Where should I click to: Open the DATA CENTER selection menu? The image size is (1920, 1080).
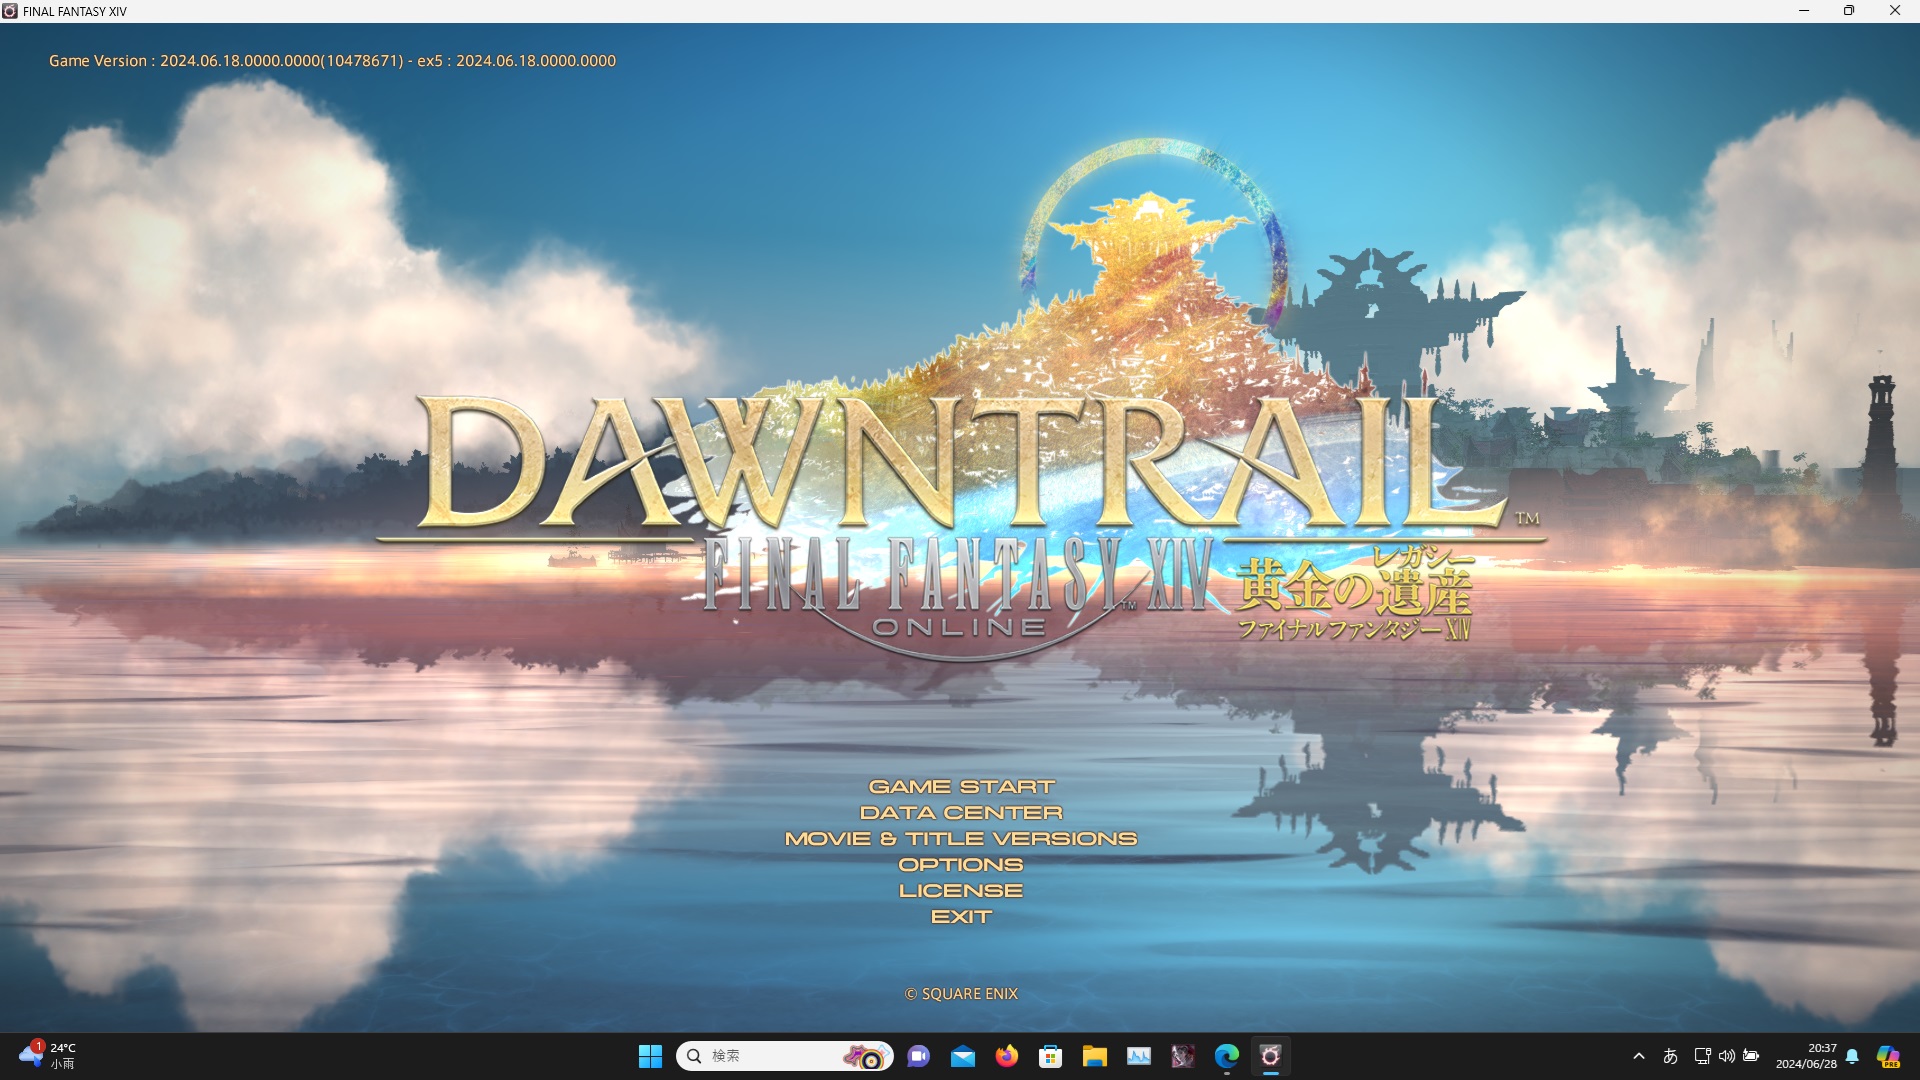coord(962,812)
